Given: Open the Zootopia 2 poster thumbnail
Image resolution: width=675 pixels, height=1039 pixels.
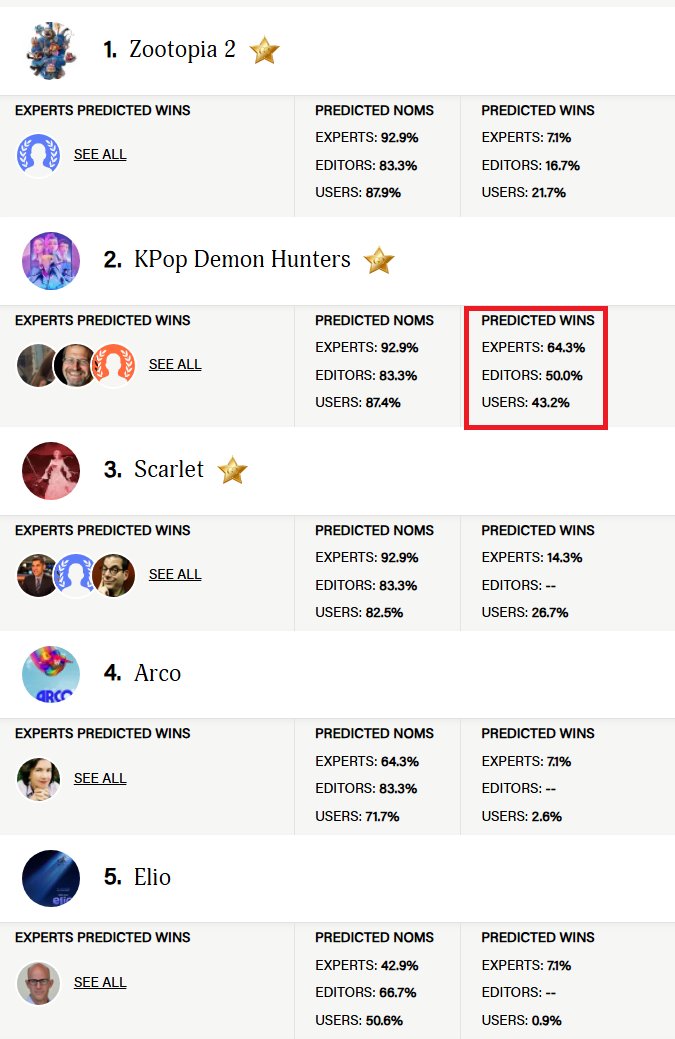Looking at the screenshot, I should [51, 50].
